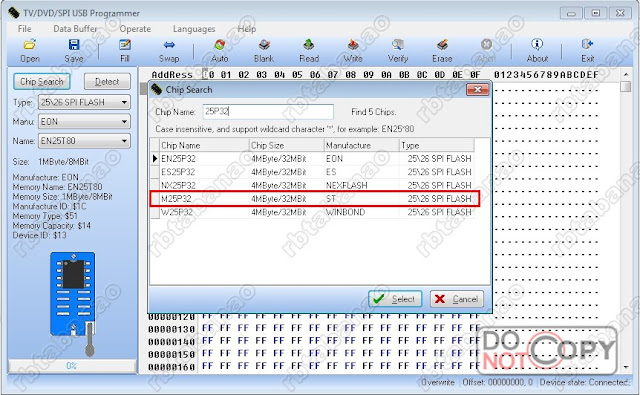Click the Chip Search button
Image resolution: width=640 pixels, height=395 pixels.
tap(42, 82)
